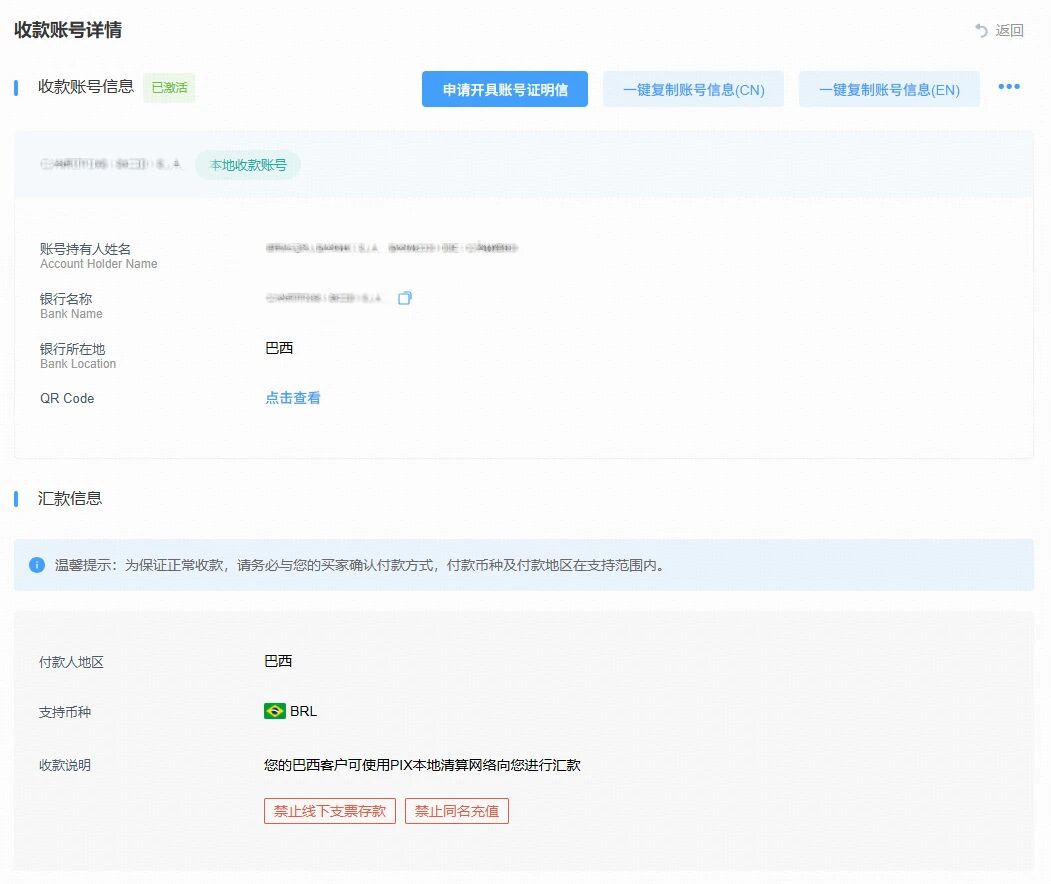Click the copy icon beside the bank name
Viewport: 1051px width, 884px height.
405,297
